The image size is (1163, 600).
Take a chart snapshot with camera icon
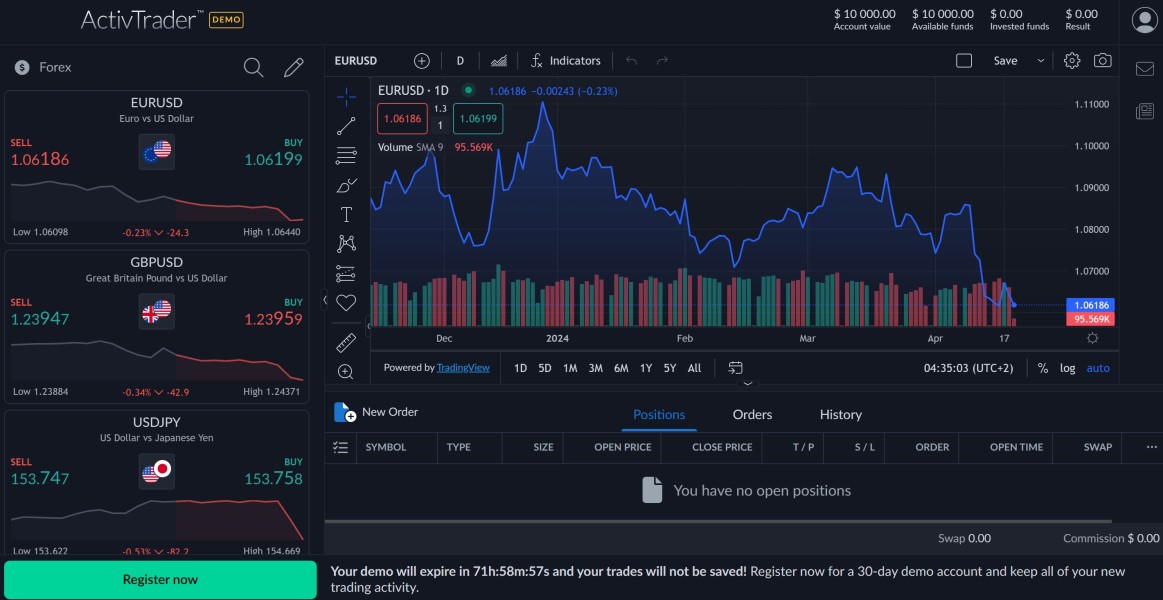(1102, 61)
